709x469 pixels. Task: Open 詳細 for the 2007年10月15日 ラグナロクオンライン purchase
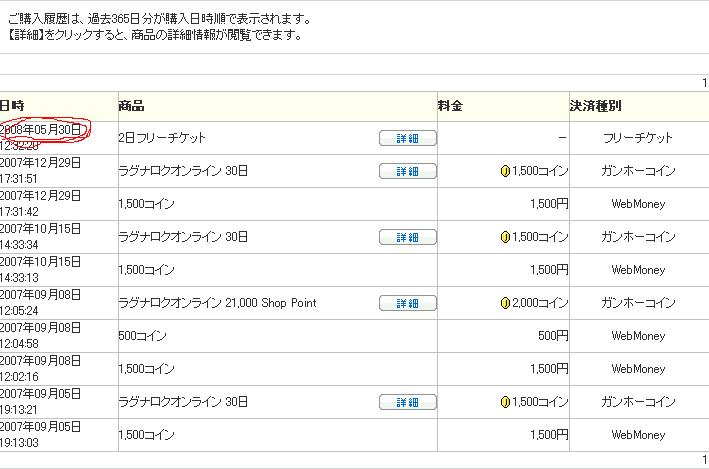pyautogui.click(x=407, y=237)
